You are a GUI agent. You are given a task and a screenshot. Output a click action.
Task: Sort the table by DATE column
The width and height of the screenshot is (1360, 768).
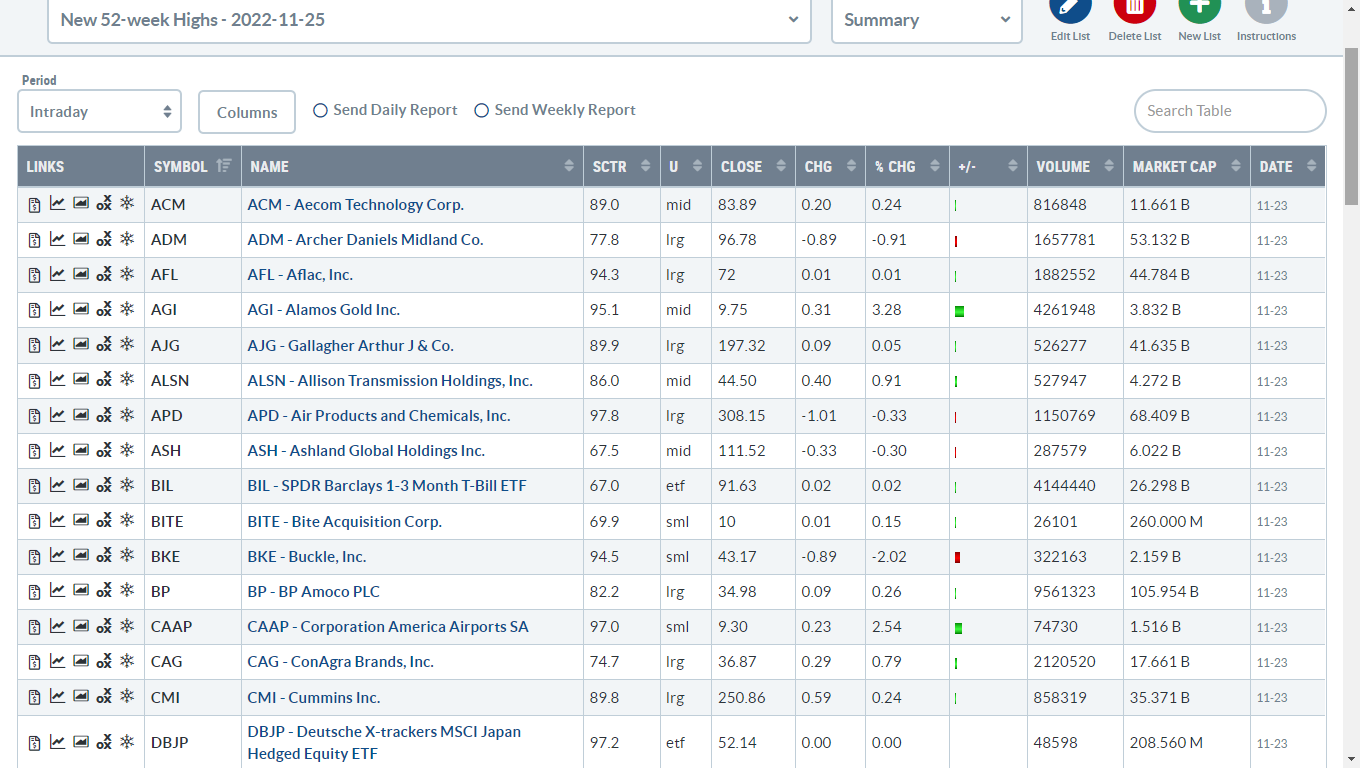pos(1288,167)
